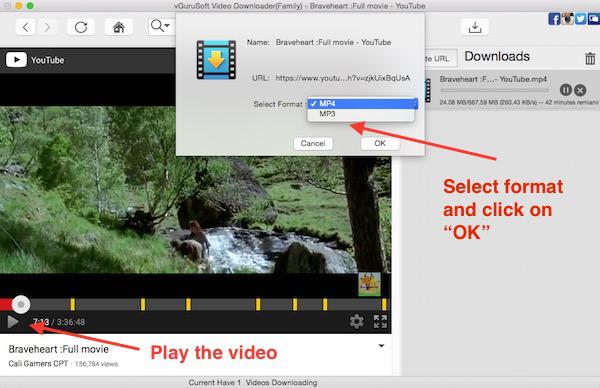Click the 156,784 views text
Viewport: 600px width, 388px height.
[x=96, y=364]
